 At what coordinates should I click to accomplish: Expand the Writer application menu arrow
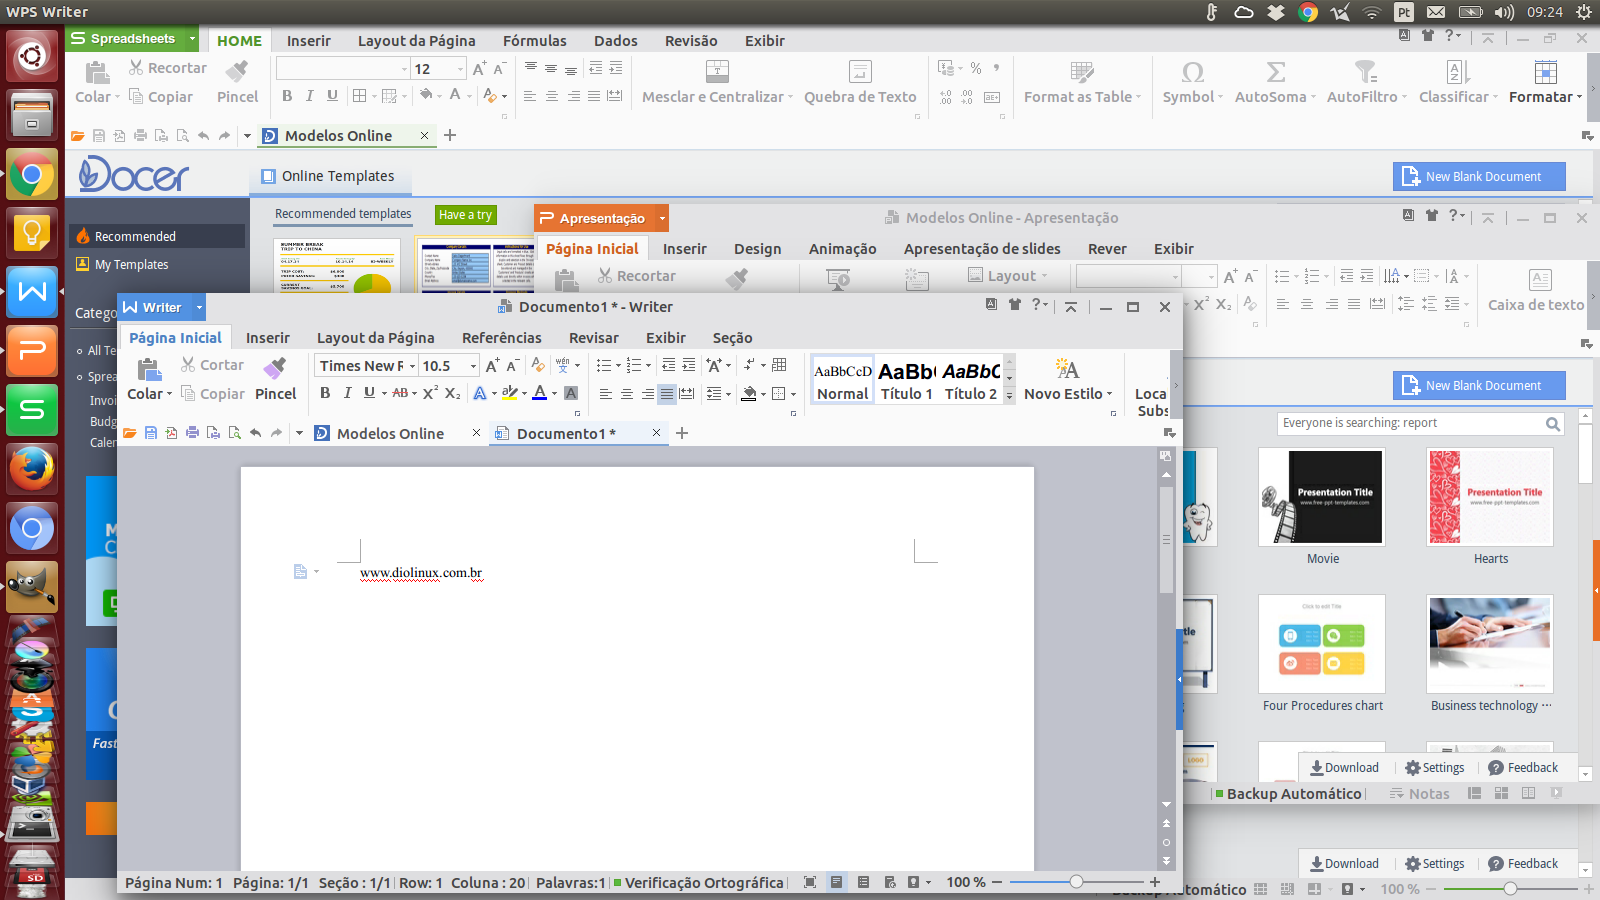coord(199,307)
